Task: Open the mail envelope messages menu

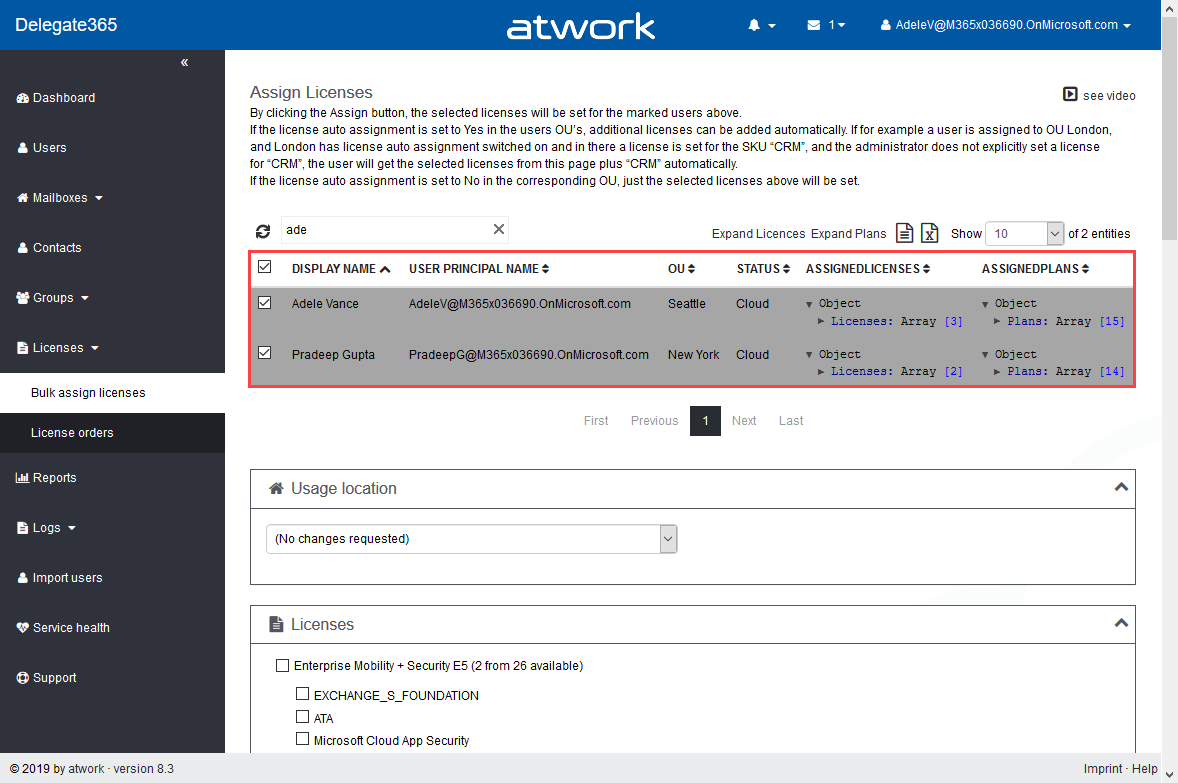Action: coord(826,25)
